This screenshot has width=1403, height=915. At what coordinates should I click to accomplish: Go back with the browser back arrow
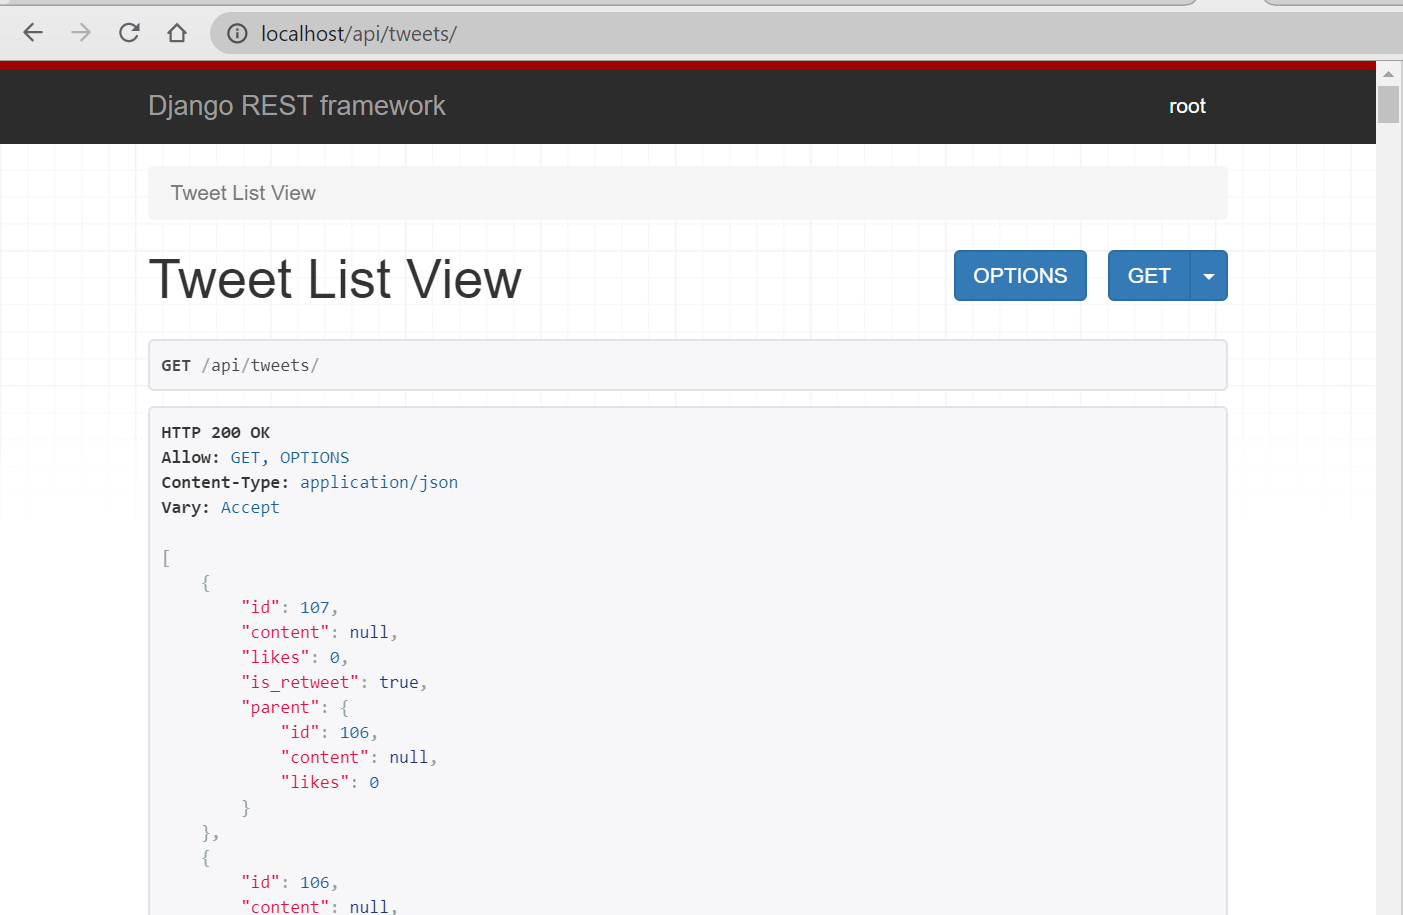[x=33, y=33]
